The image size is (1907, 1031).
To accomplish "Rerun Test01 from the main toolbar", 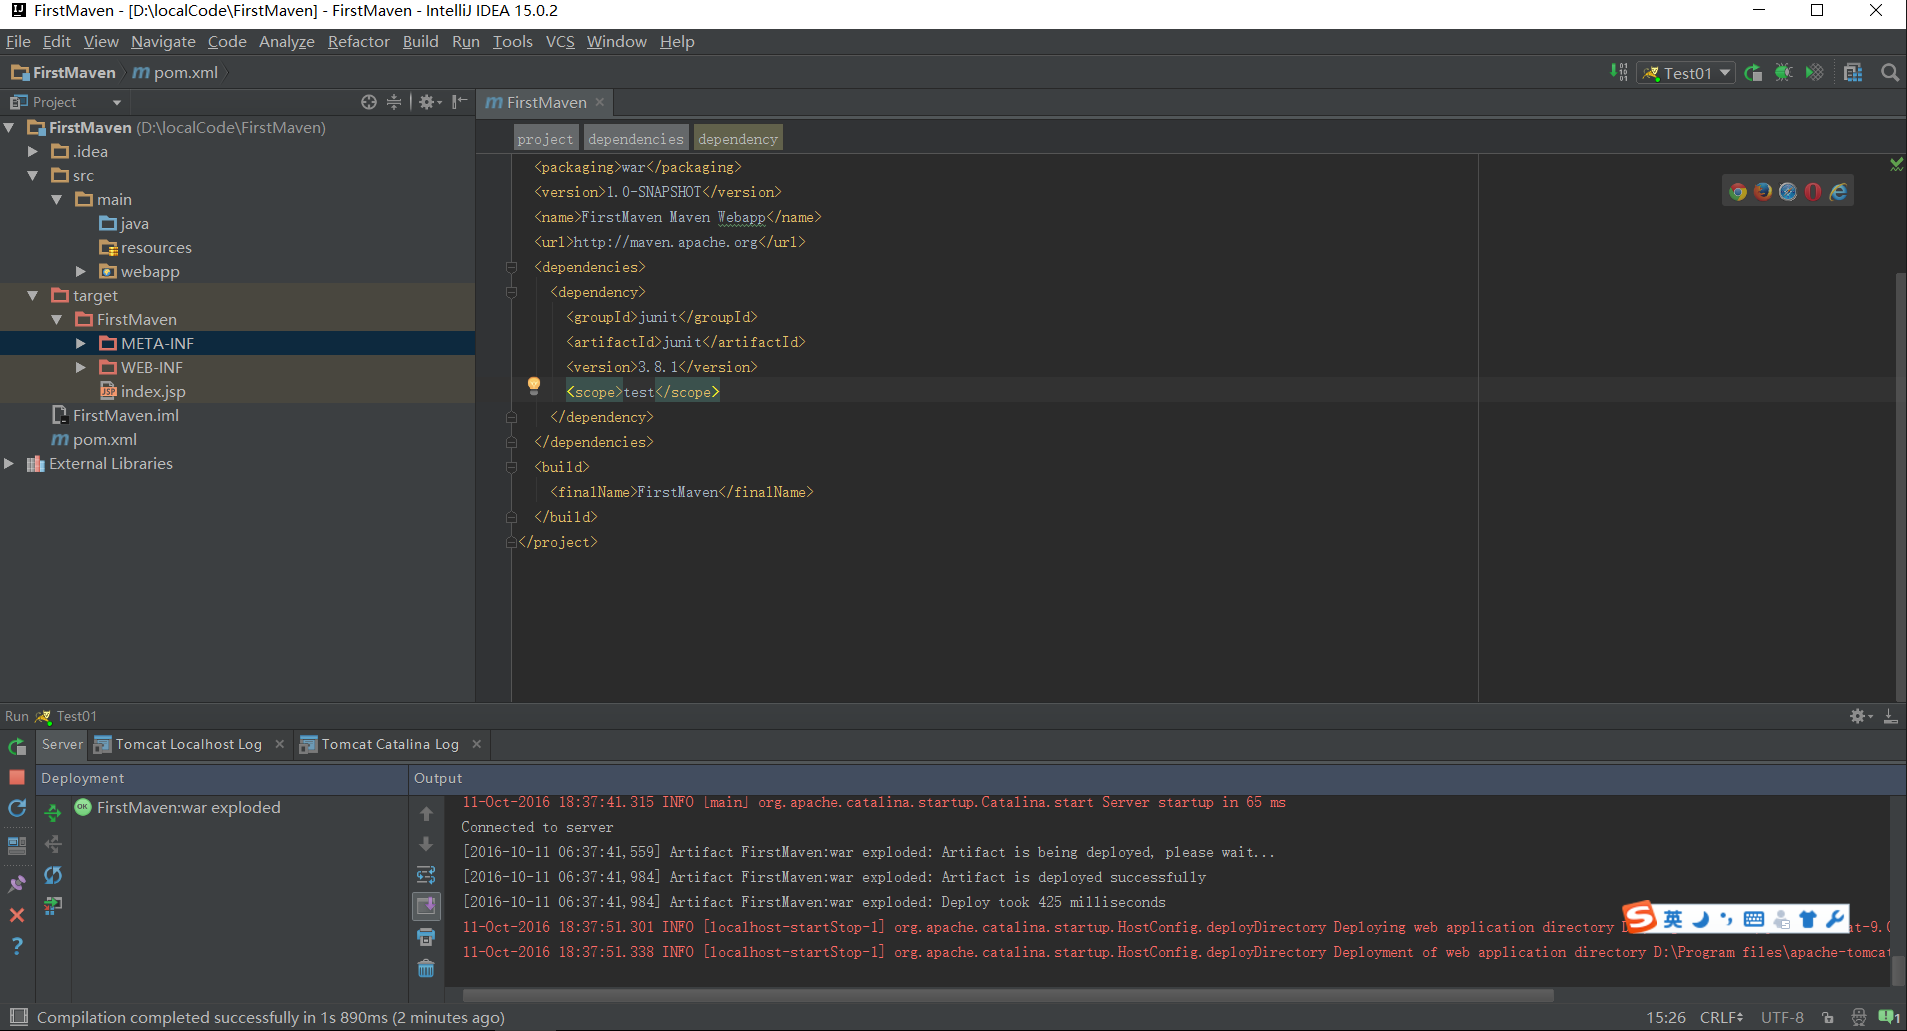I will click(x=1753, y=72).
